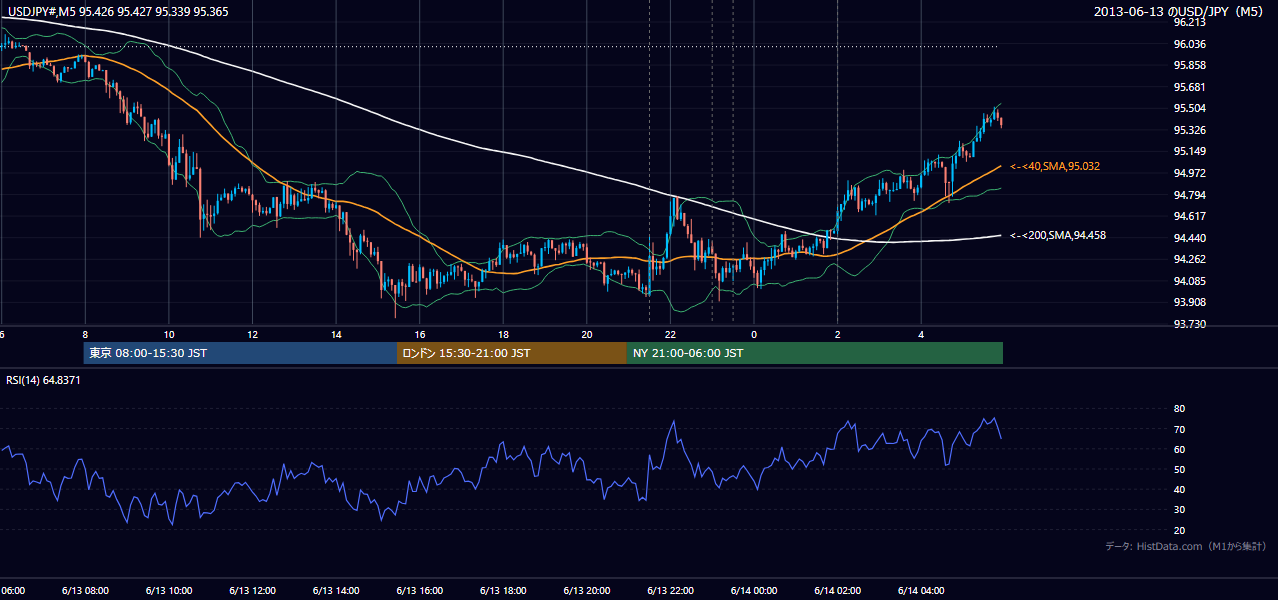
Task: Select the 東京 08:00-15:30 JST session bar
Action: [x=240, y=353]
